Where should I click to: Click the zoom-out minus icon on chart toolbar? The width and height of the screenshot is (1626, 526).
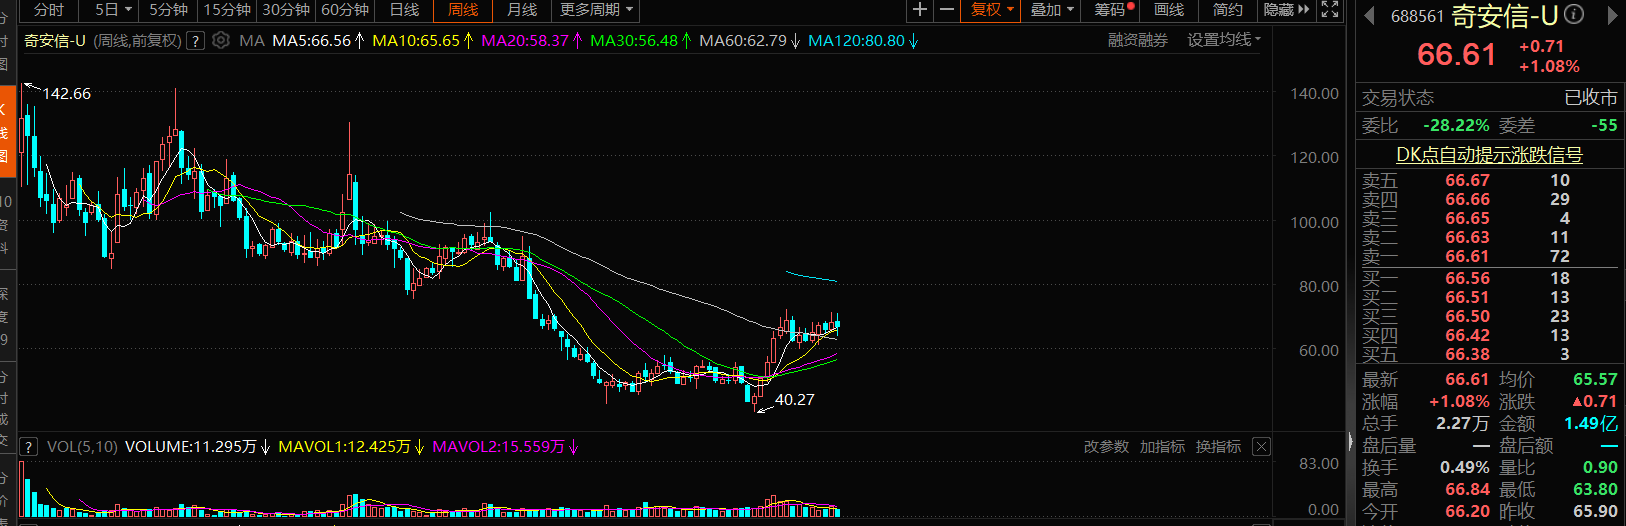pos(947,10)
